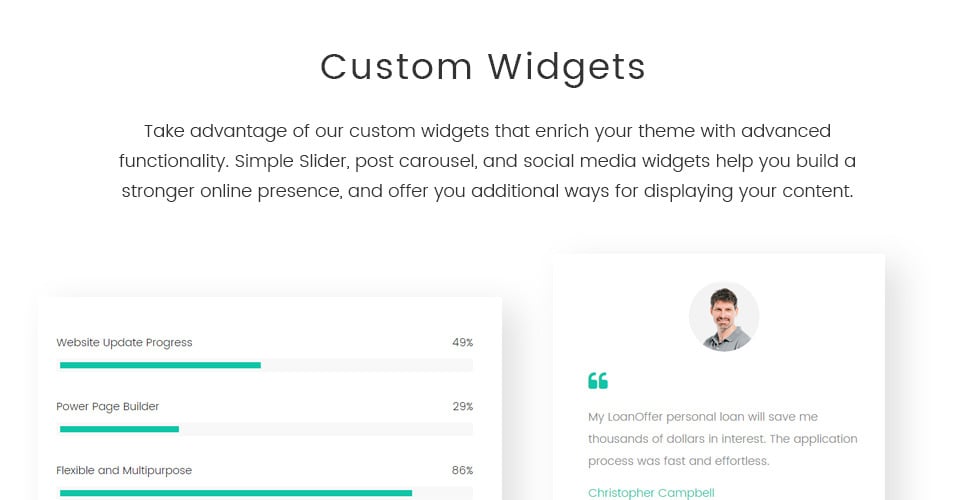Click the gray unfilled part of Website Update Progress bar
Screen dimensions: 965x500
tap(366, 365)
